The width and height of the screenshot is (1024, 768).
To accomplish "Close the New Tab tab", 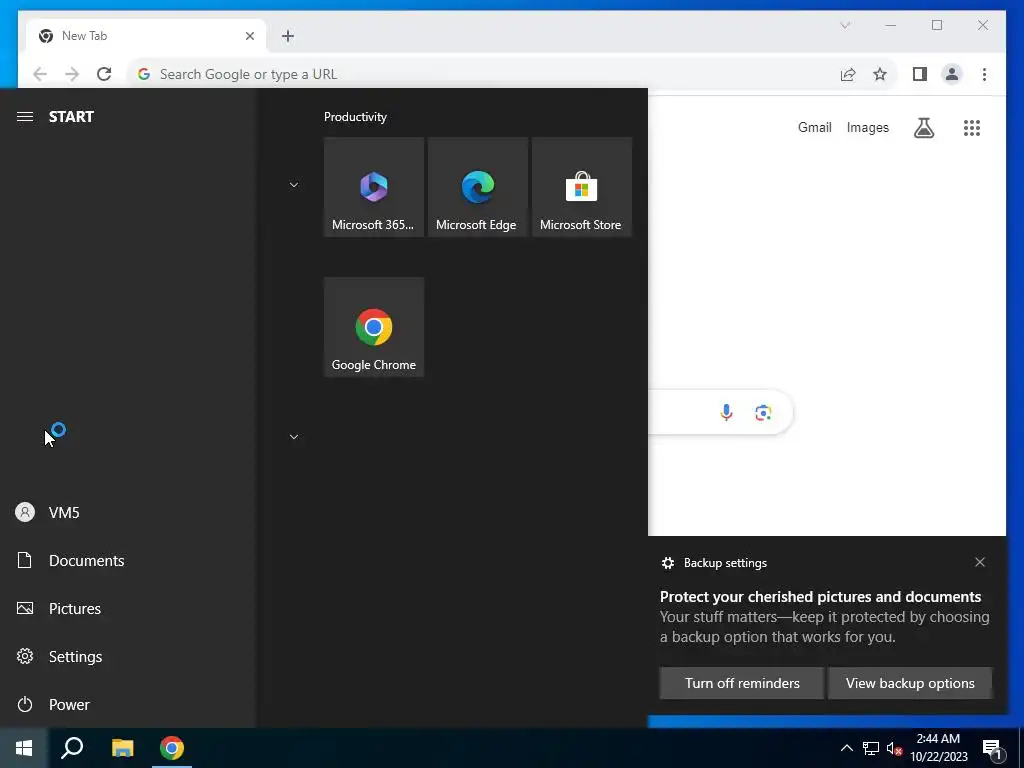I will [x=249, y=36].
